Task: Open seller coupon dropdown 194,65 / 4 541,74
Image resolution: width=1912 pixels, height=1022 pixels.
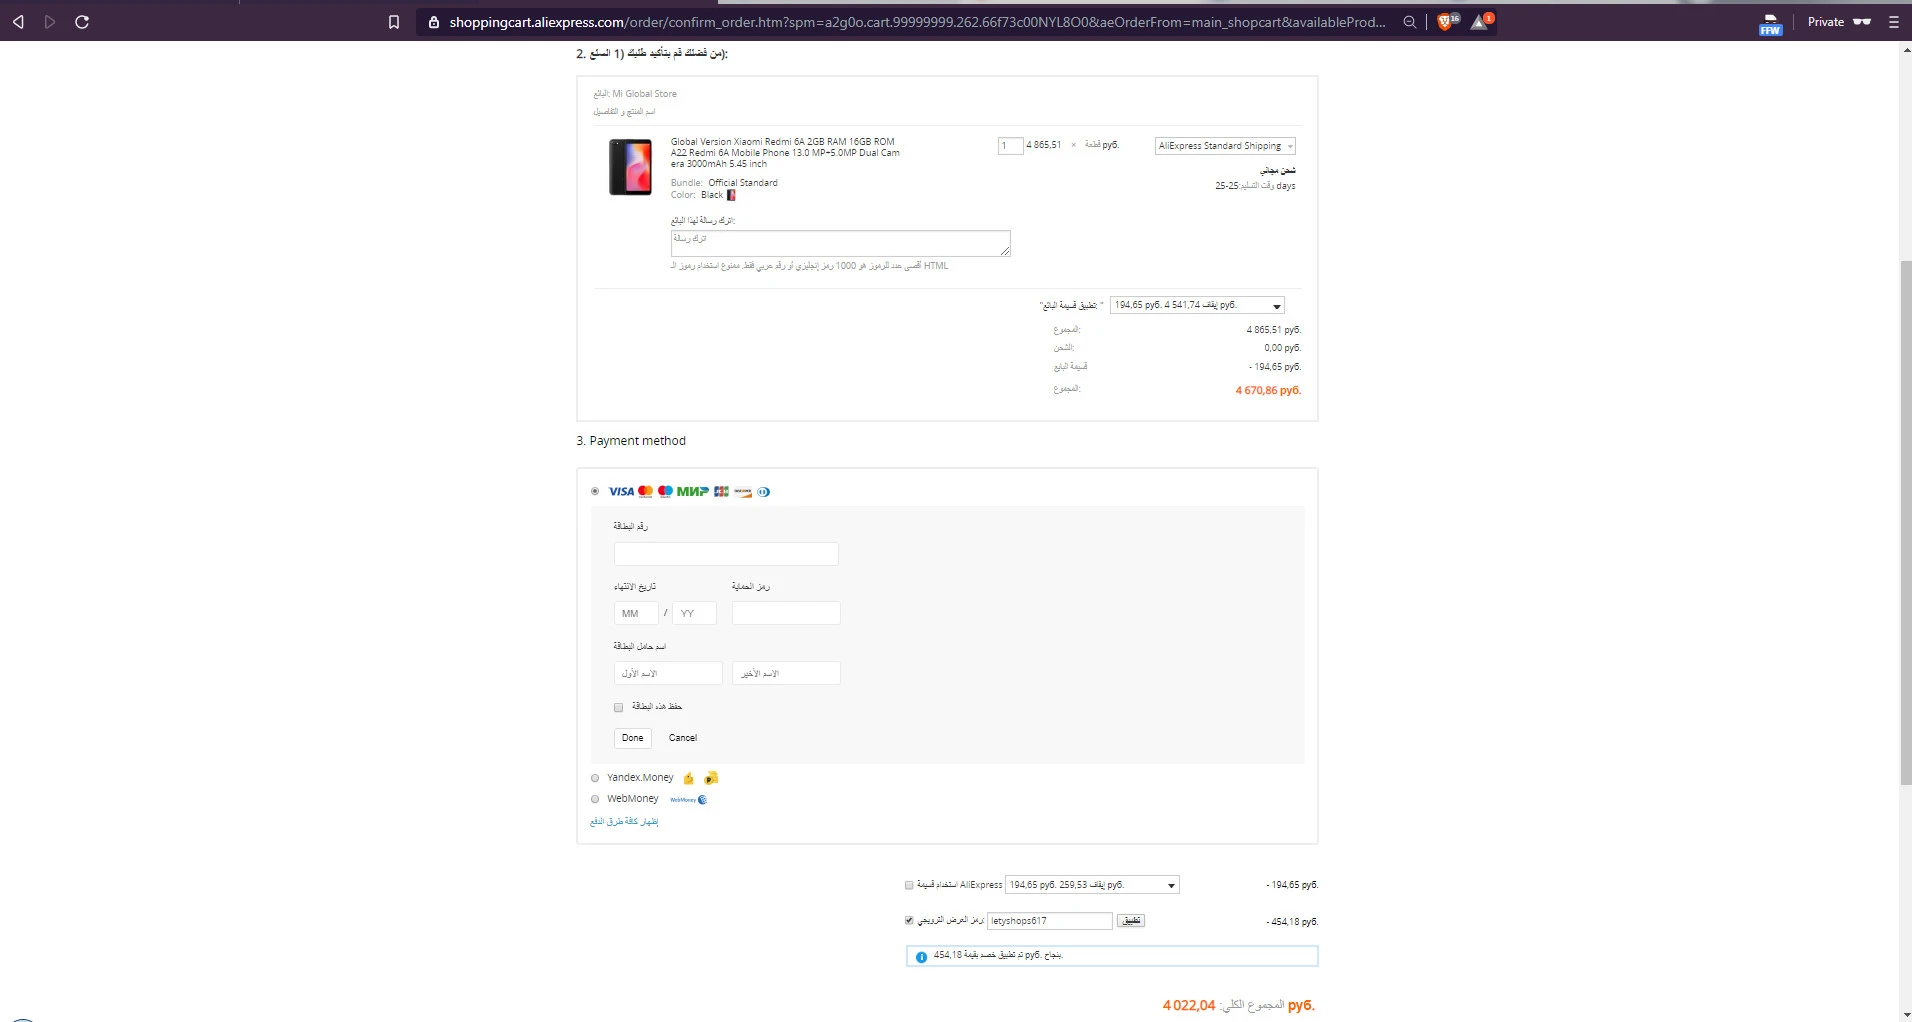Action: coord(1197,305)
